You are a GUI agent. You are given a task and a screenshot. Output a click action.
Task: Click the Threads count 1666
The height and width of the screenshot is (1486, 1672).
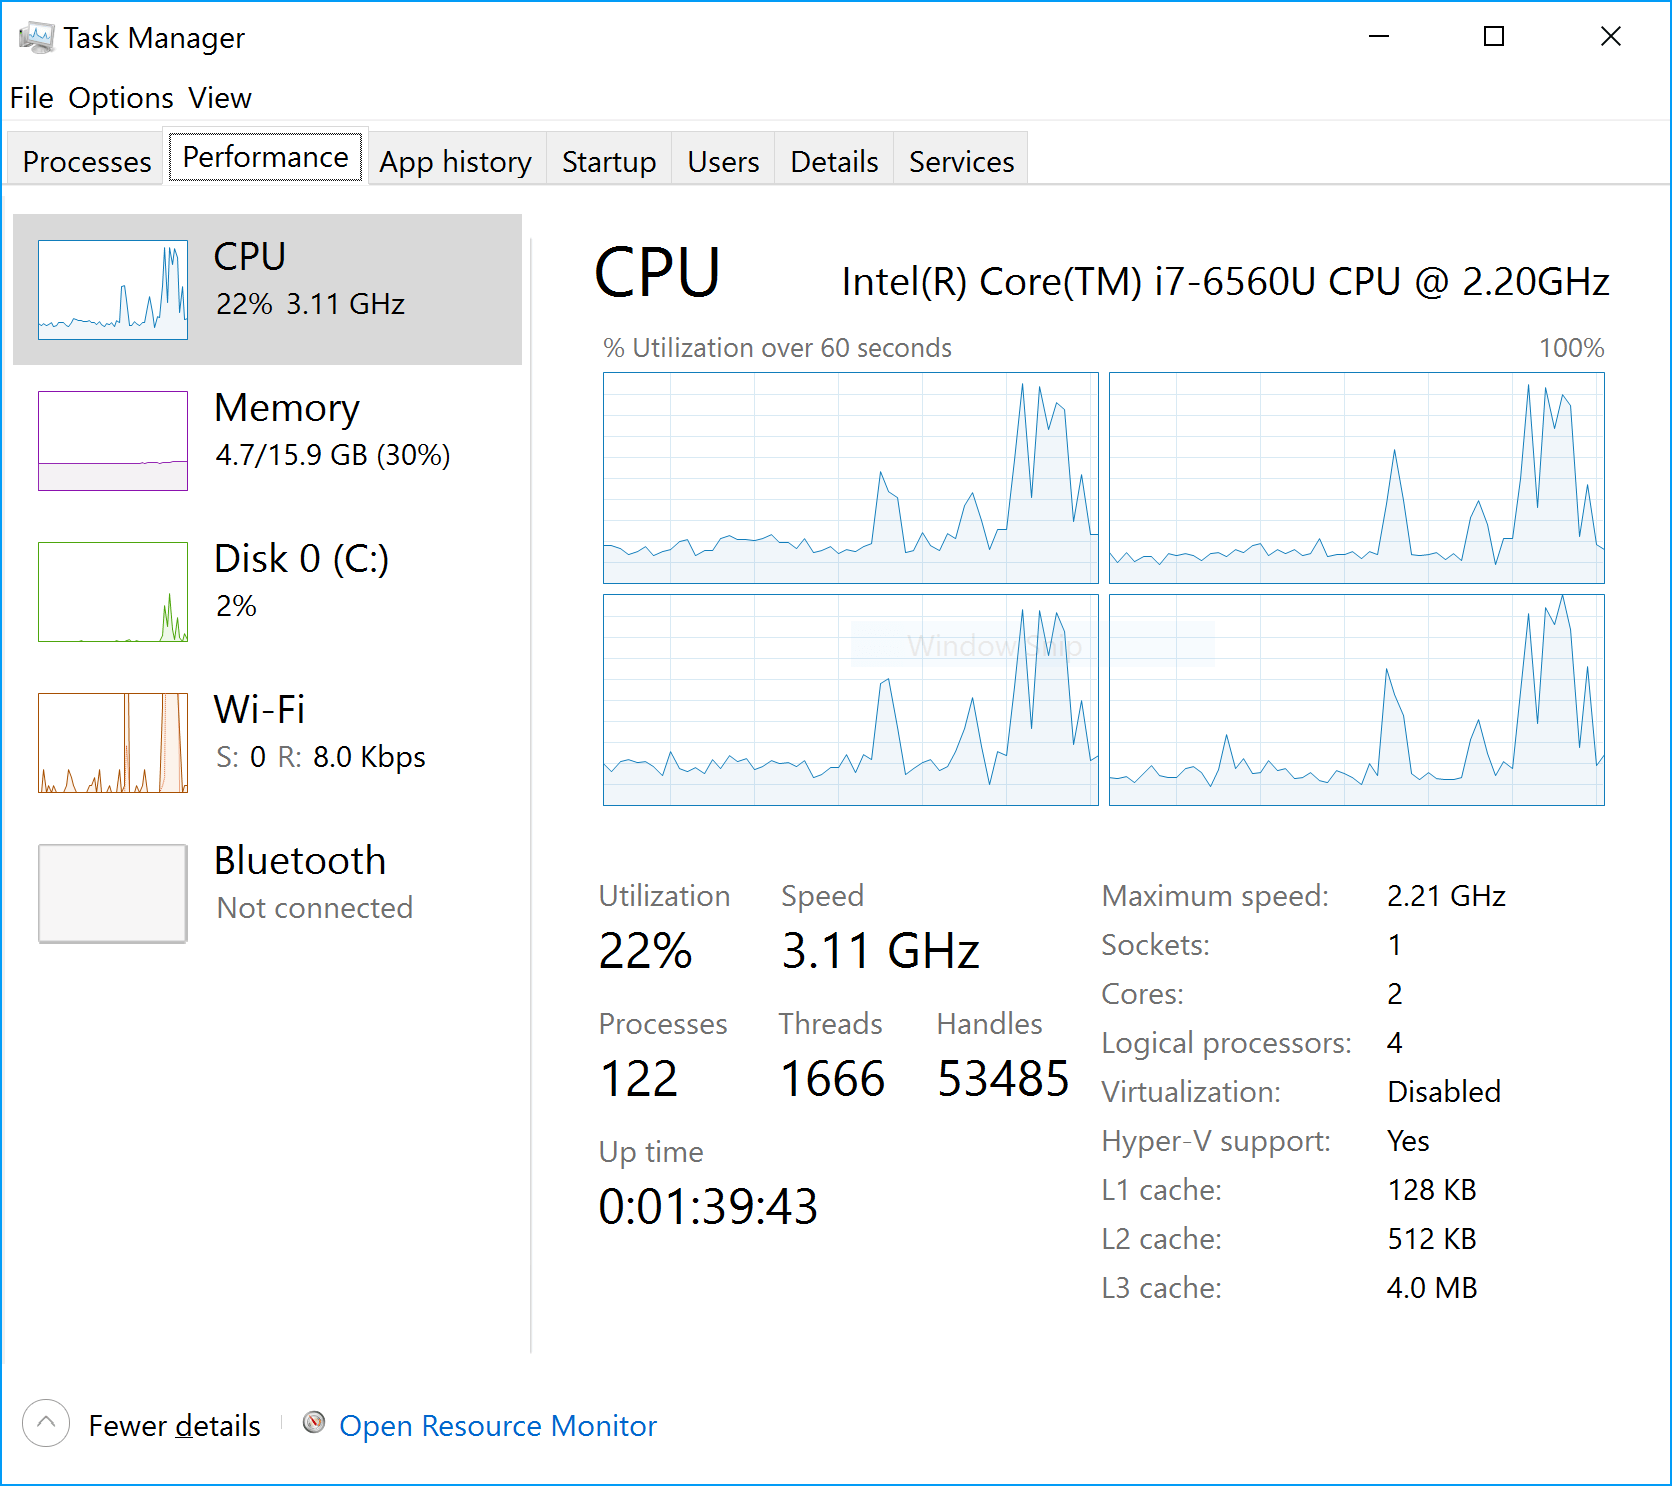[833, 1078]
